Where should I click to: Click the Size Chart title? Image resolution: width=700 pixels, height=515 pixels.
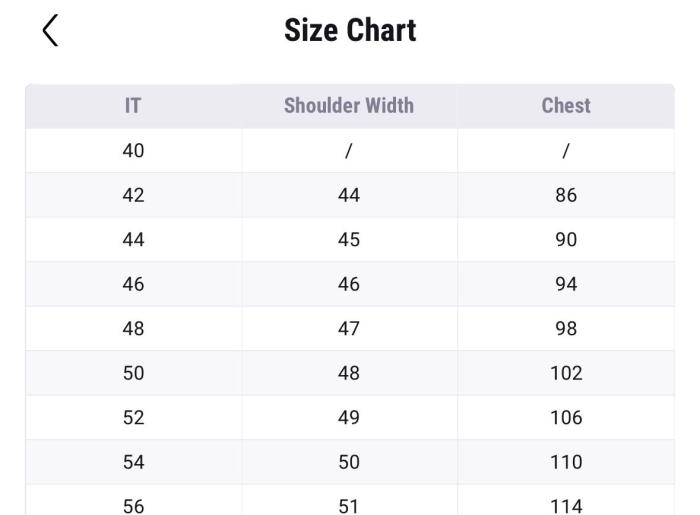click(x=350, y=30)
